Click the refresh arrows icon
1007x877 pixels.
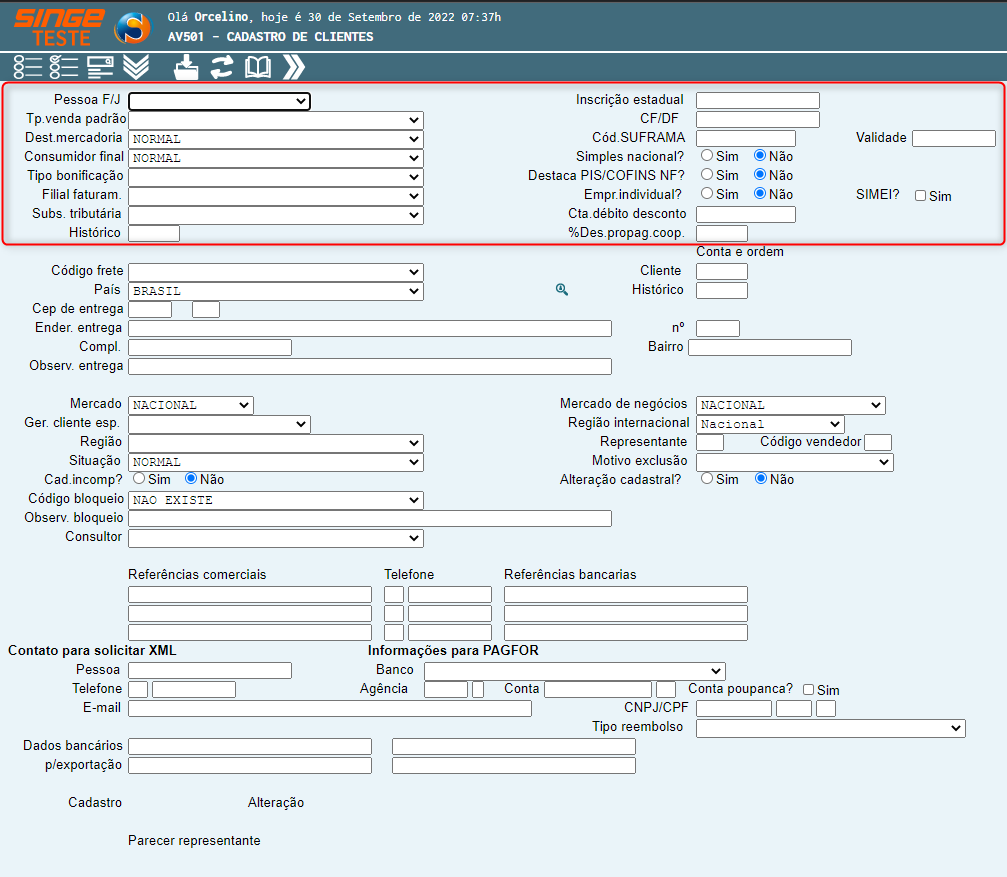pyautogui.click(x=222, y=67)
